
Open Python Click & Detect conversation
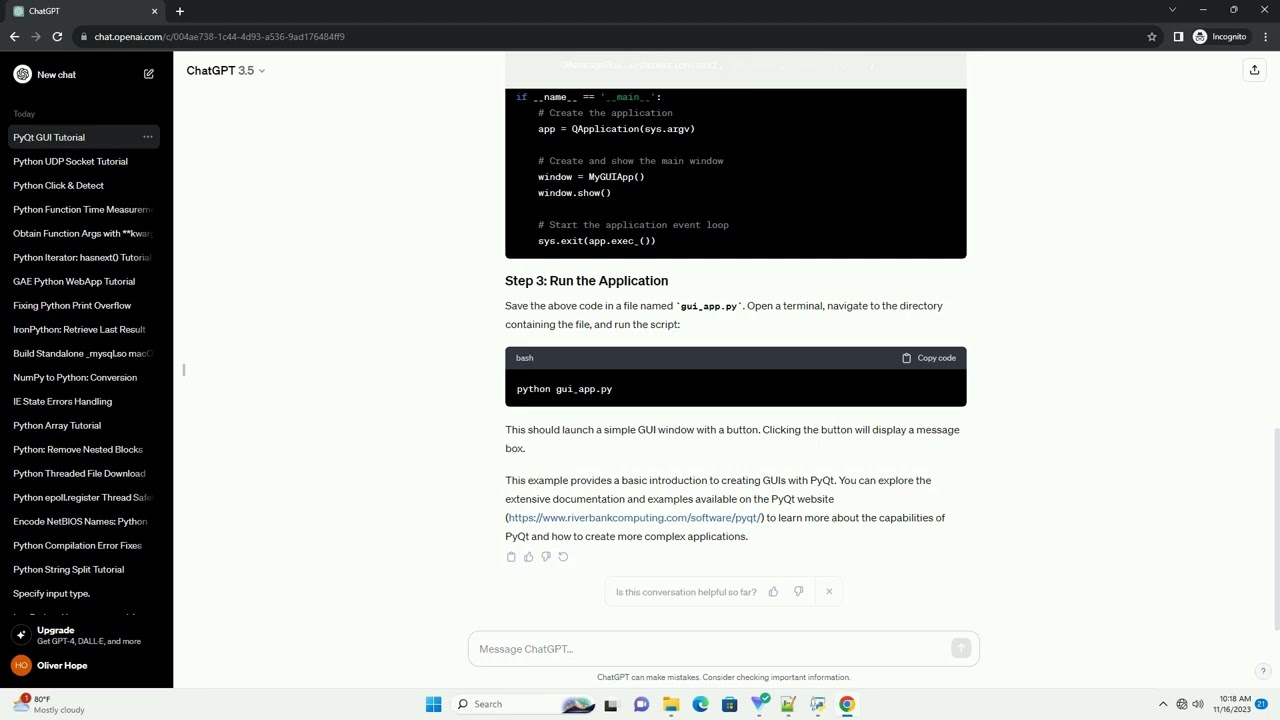pyautogui.click(x=86, y=185)
